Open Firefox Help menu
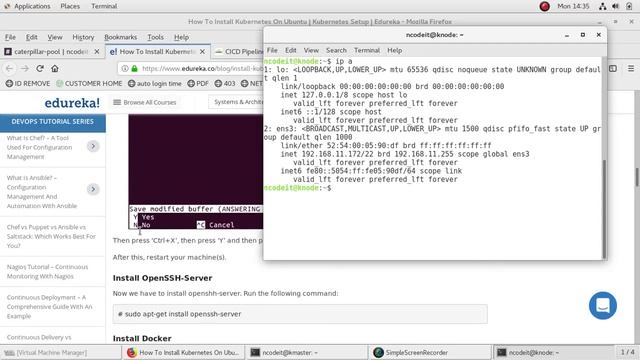The image size is (640, 360). coord(181,37)
